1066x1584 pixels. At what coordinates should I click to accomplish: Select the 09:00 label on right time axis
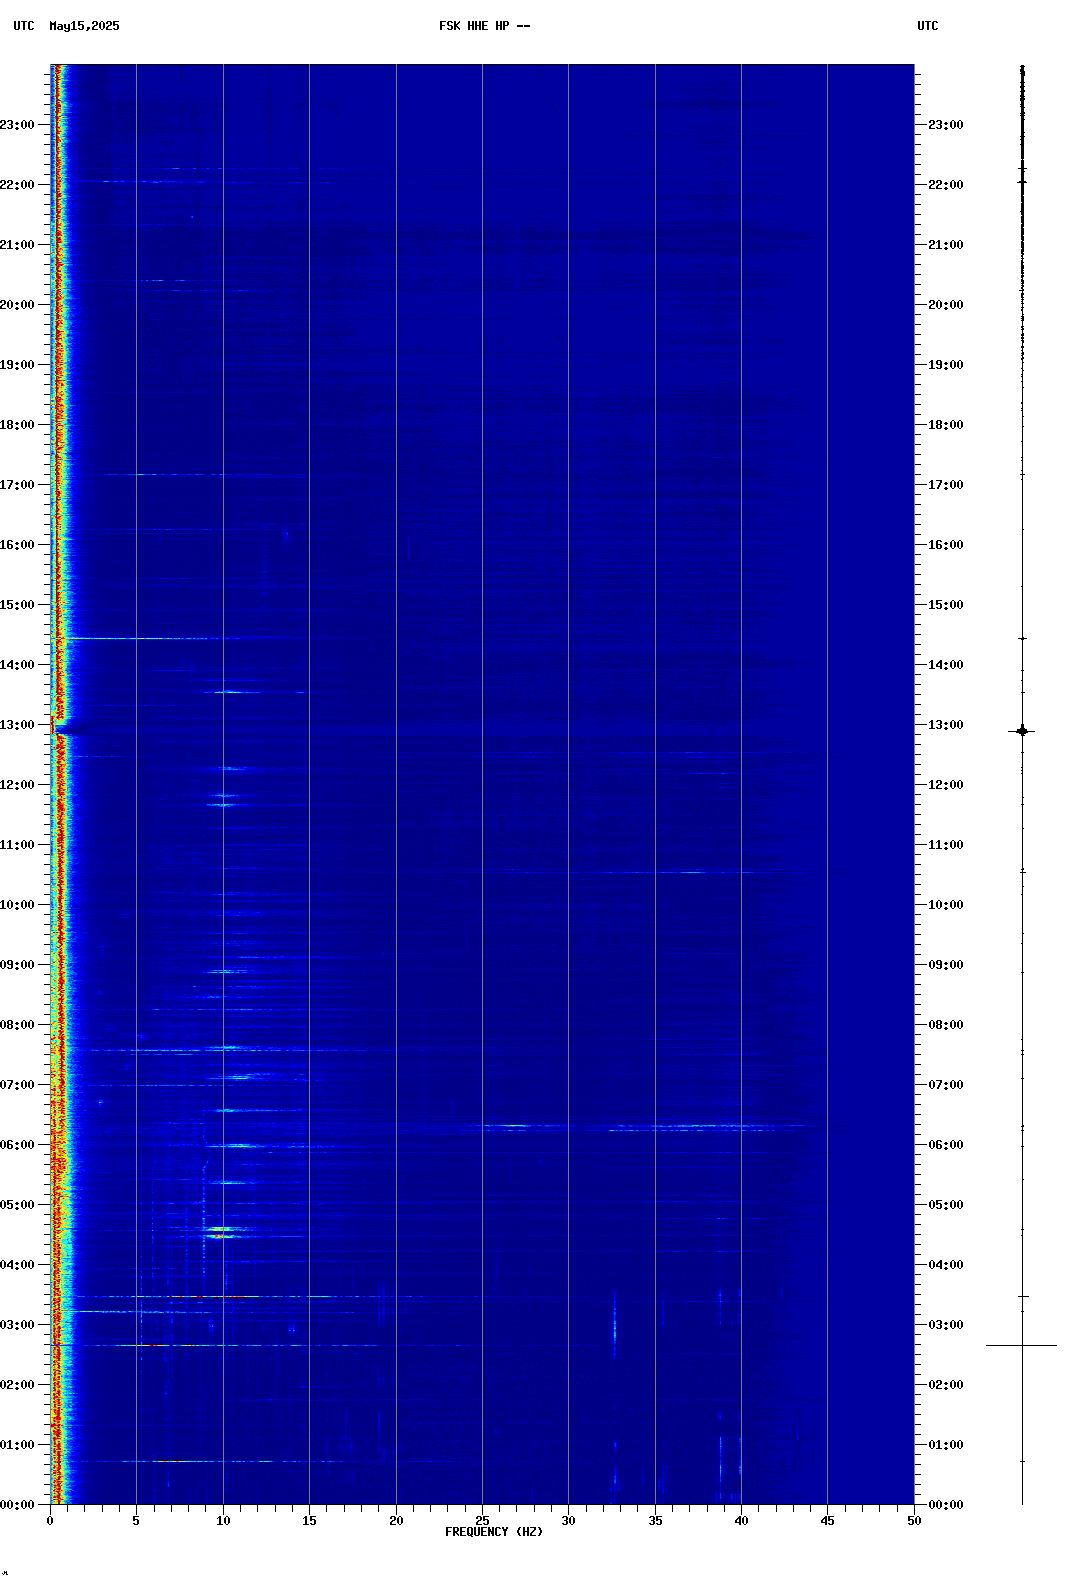point(945,965)
